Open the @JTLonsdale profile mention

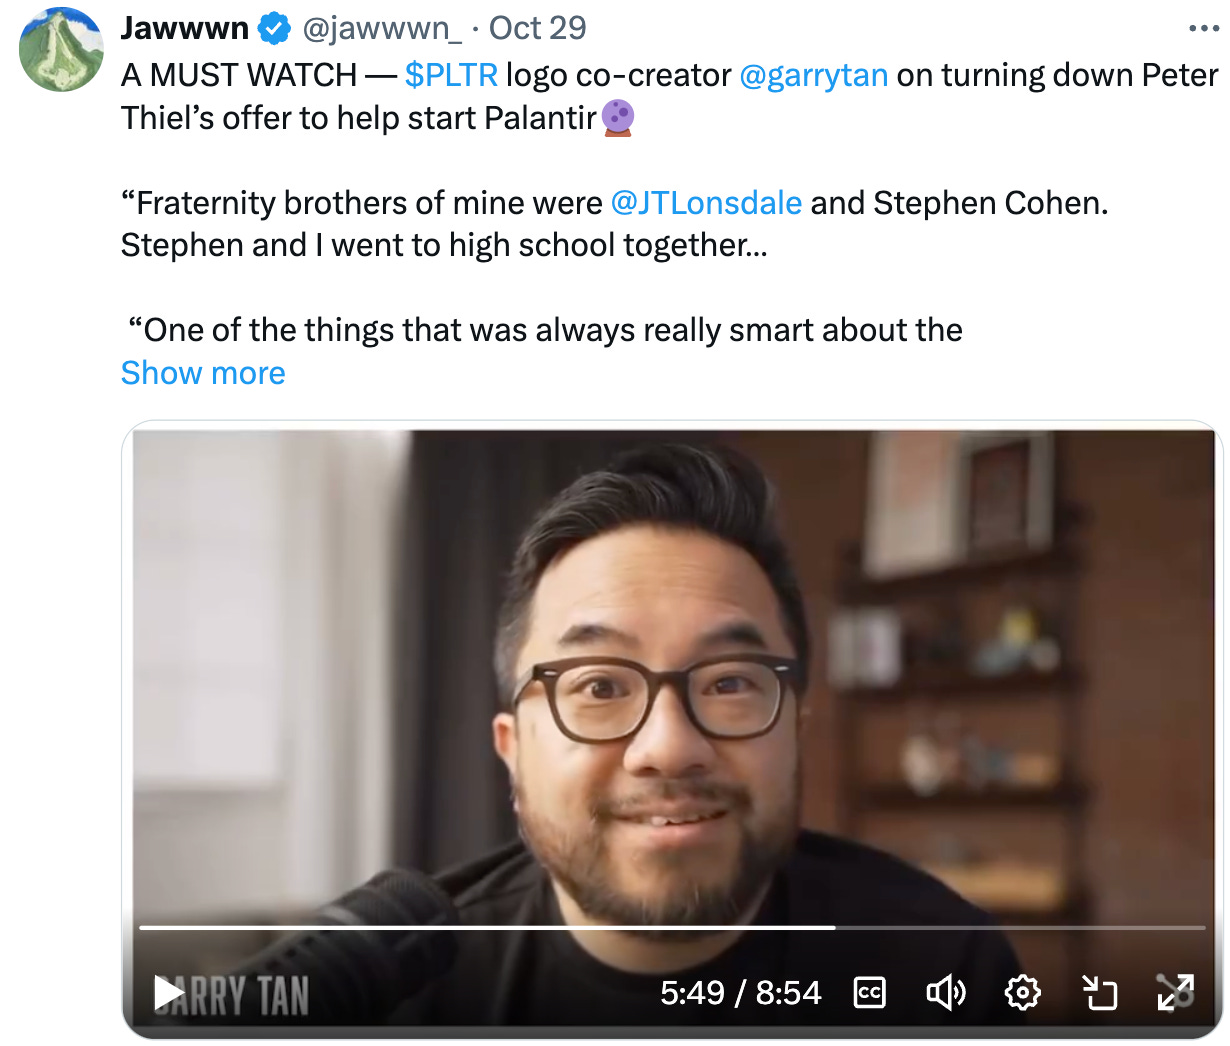[706, 203]
